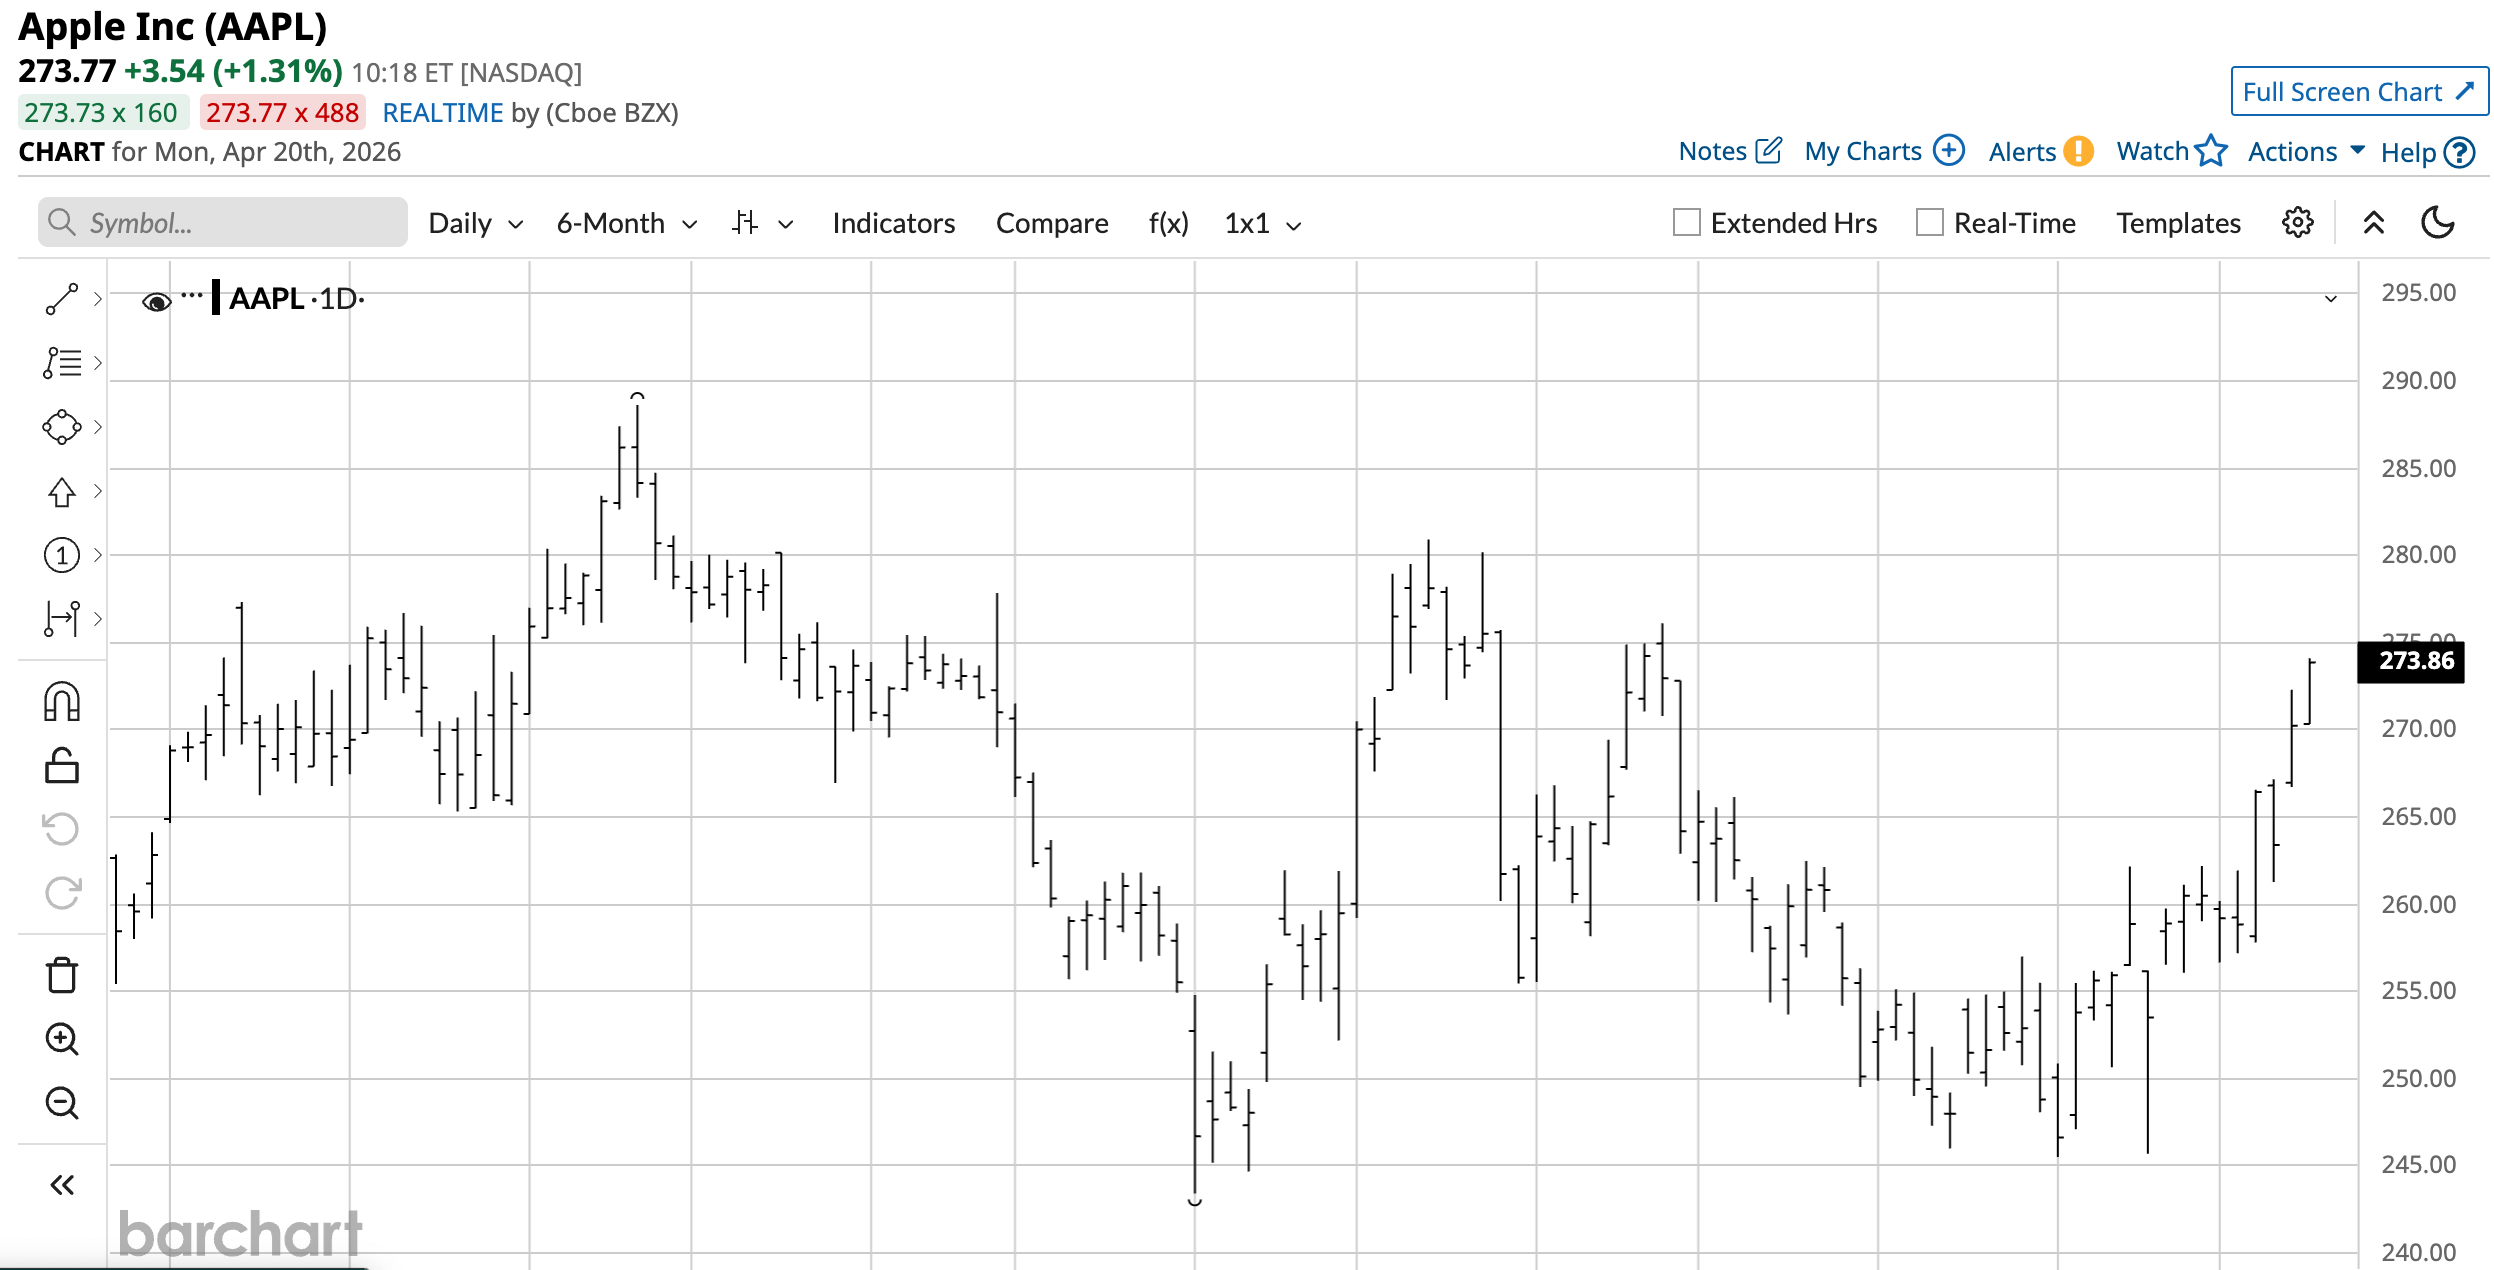
Task: Click the unlock drawings padlock icon
Action: [61, 766]
